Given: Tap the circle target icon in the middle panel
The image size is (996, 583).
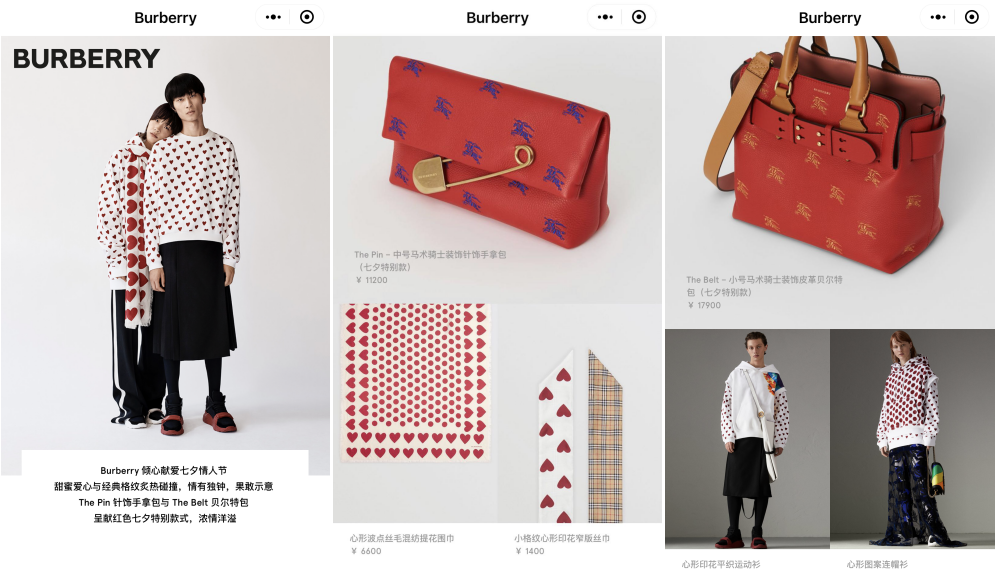Looking at the screenshot, I should click(639, 17).
